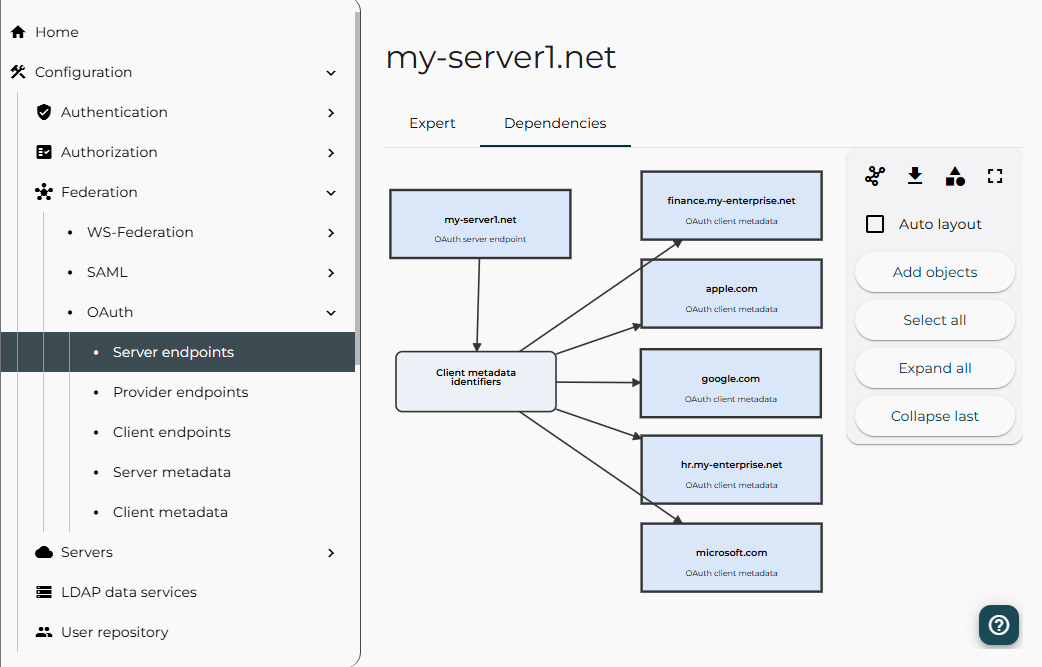Viewport: 1042px width, 667px height.
Task: Select the my-server1.net OAuth server endpoint node
Action: pos(480,224)
